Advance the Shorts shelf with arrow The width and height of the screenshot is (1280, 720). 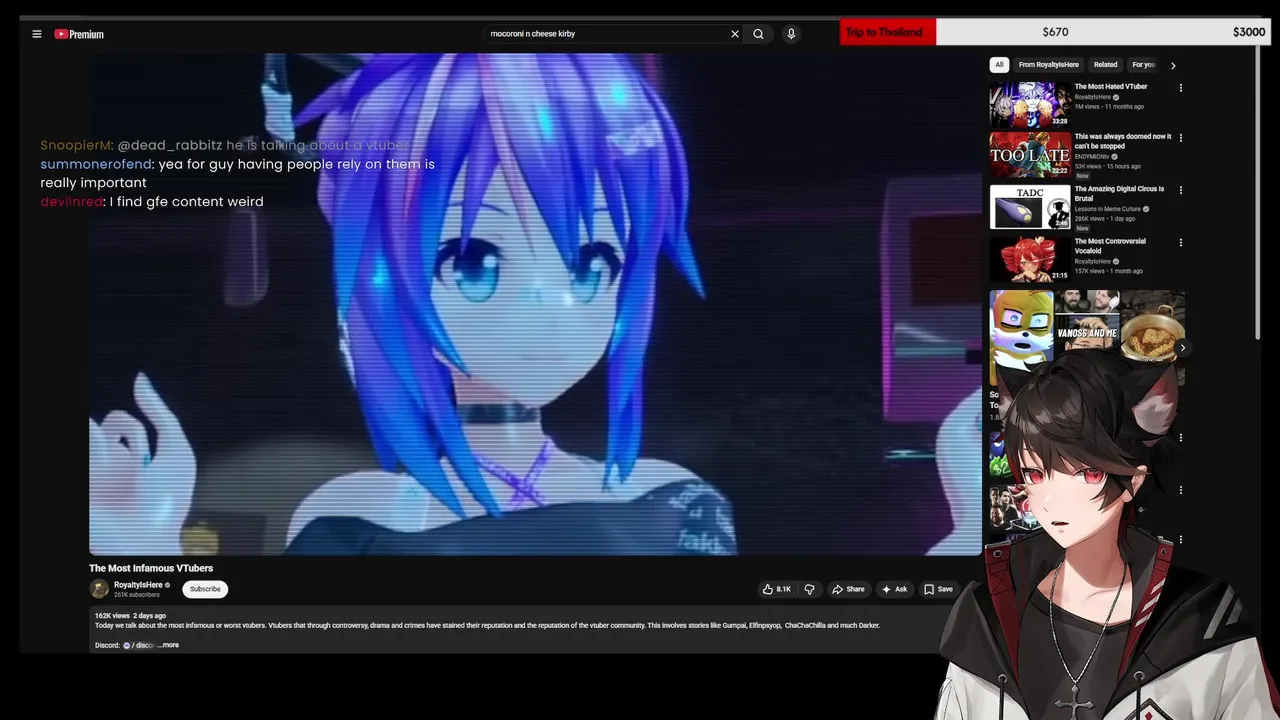(x=1182, y=348)
